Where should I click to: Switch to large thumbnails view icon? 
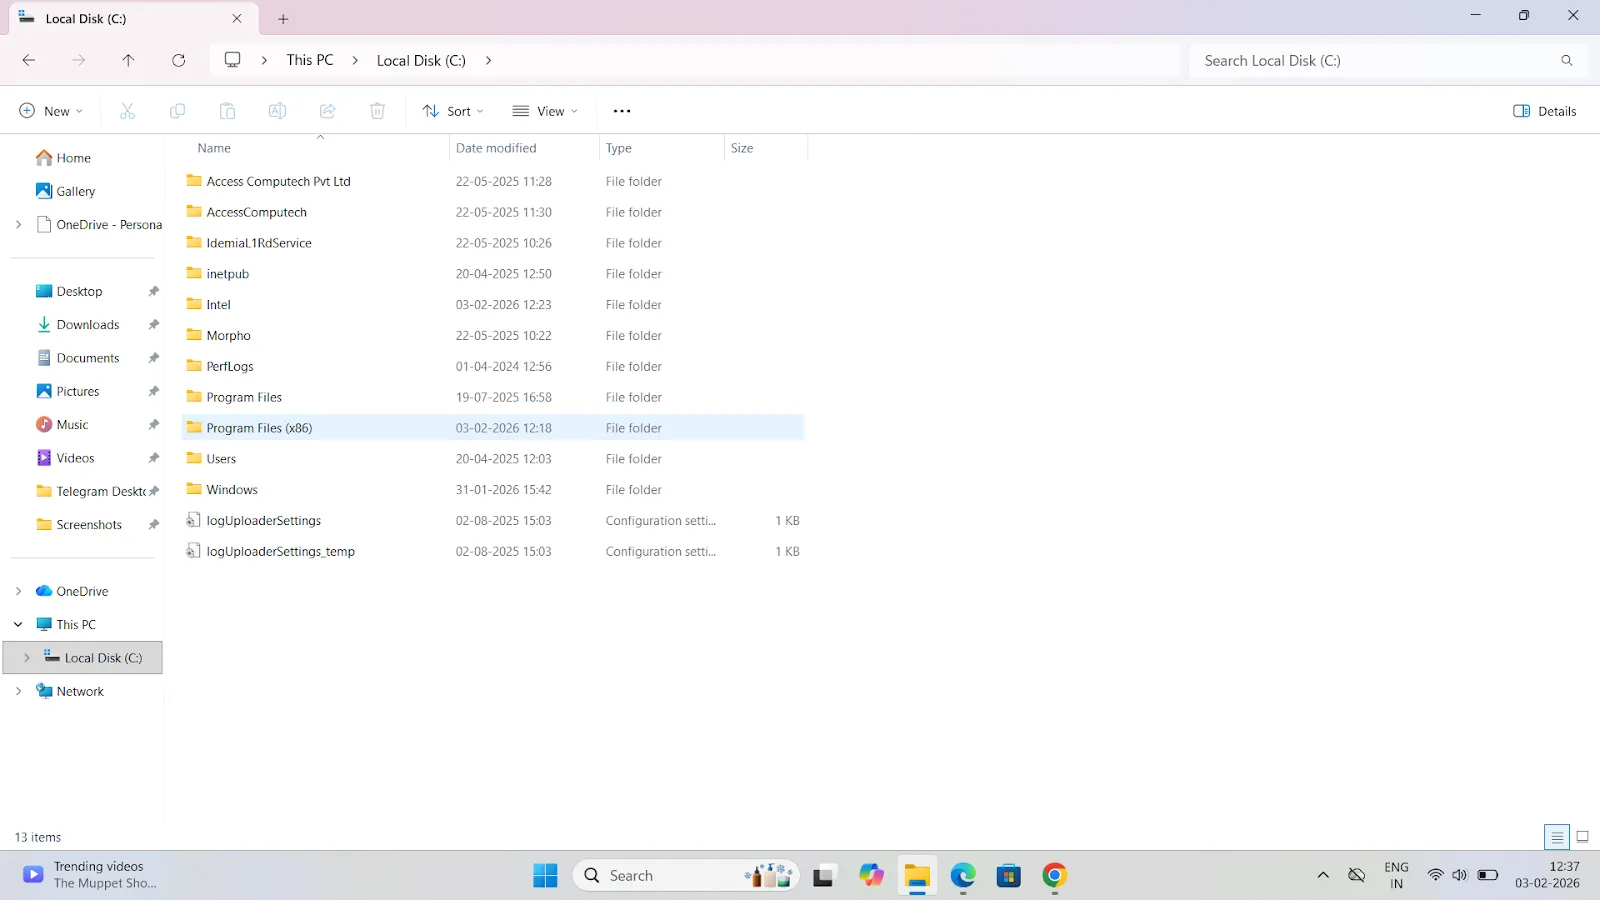point(1582,837)
